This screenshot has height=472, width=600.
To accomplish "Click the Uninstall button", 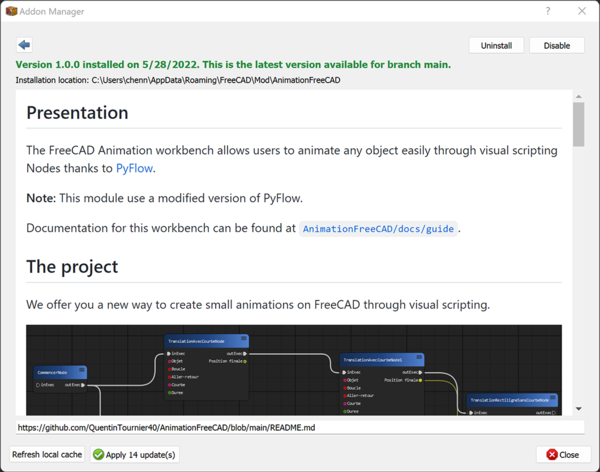I will pyautogui.click(x=496, y=46).
